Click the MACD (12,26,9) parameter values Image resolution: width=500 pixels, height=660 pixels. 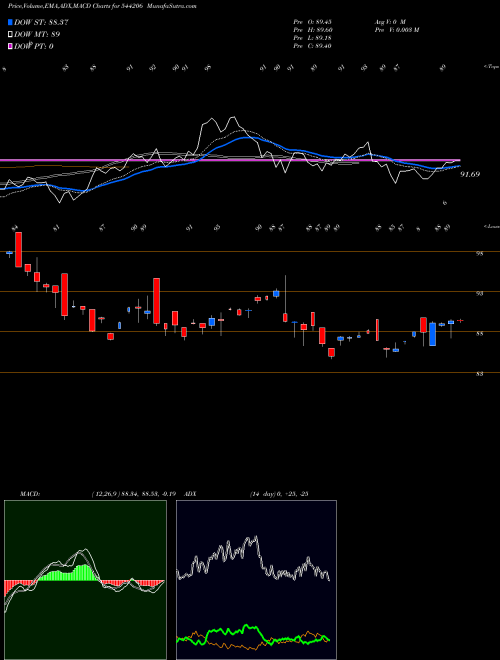(x=136, y=494)
